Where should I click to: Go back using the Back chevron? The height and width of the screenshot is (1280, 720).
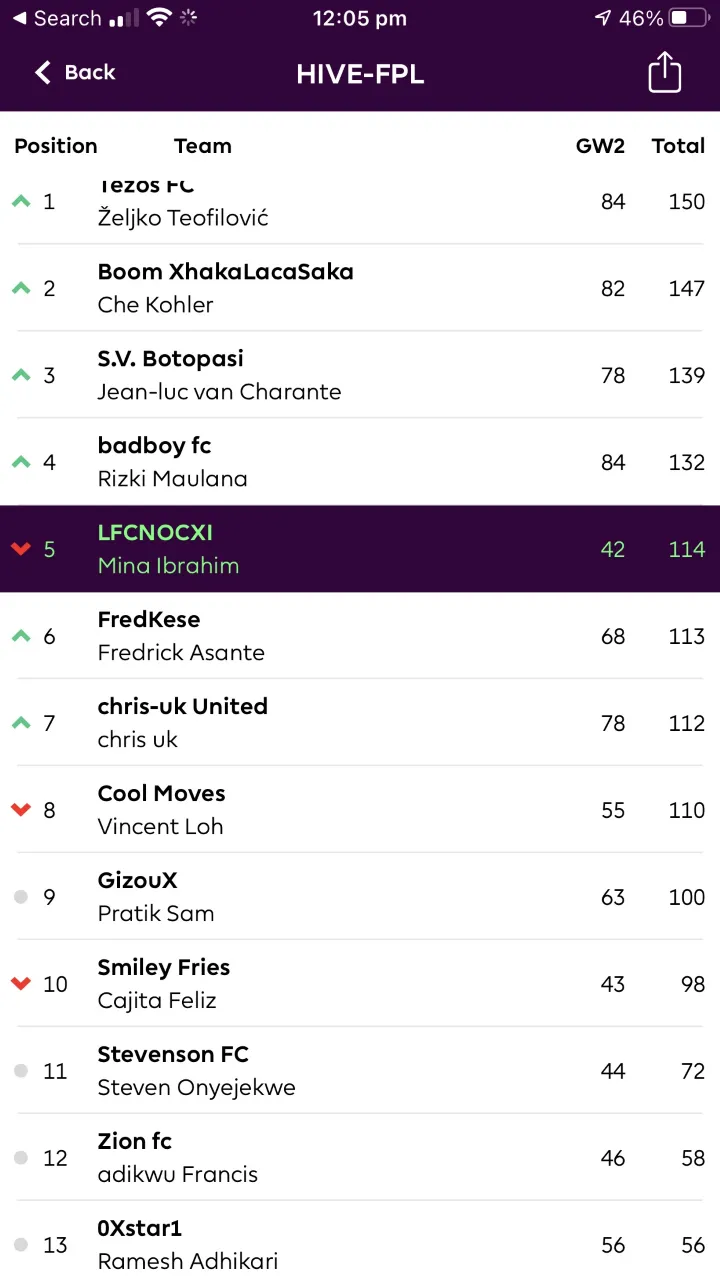click(43, 72)
